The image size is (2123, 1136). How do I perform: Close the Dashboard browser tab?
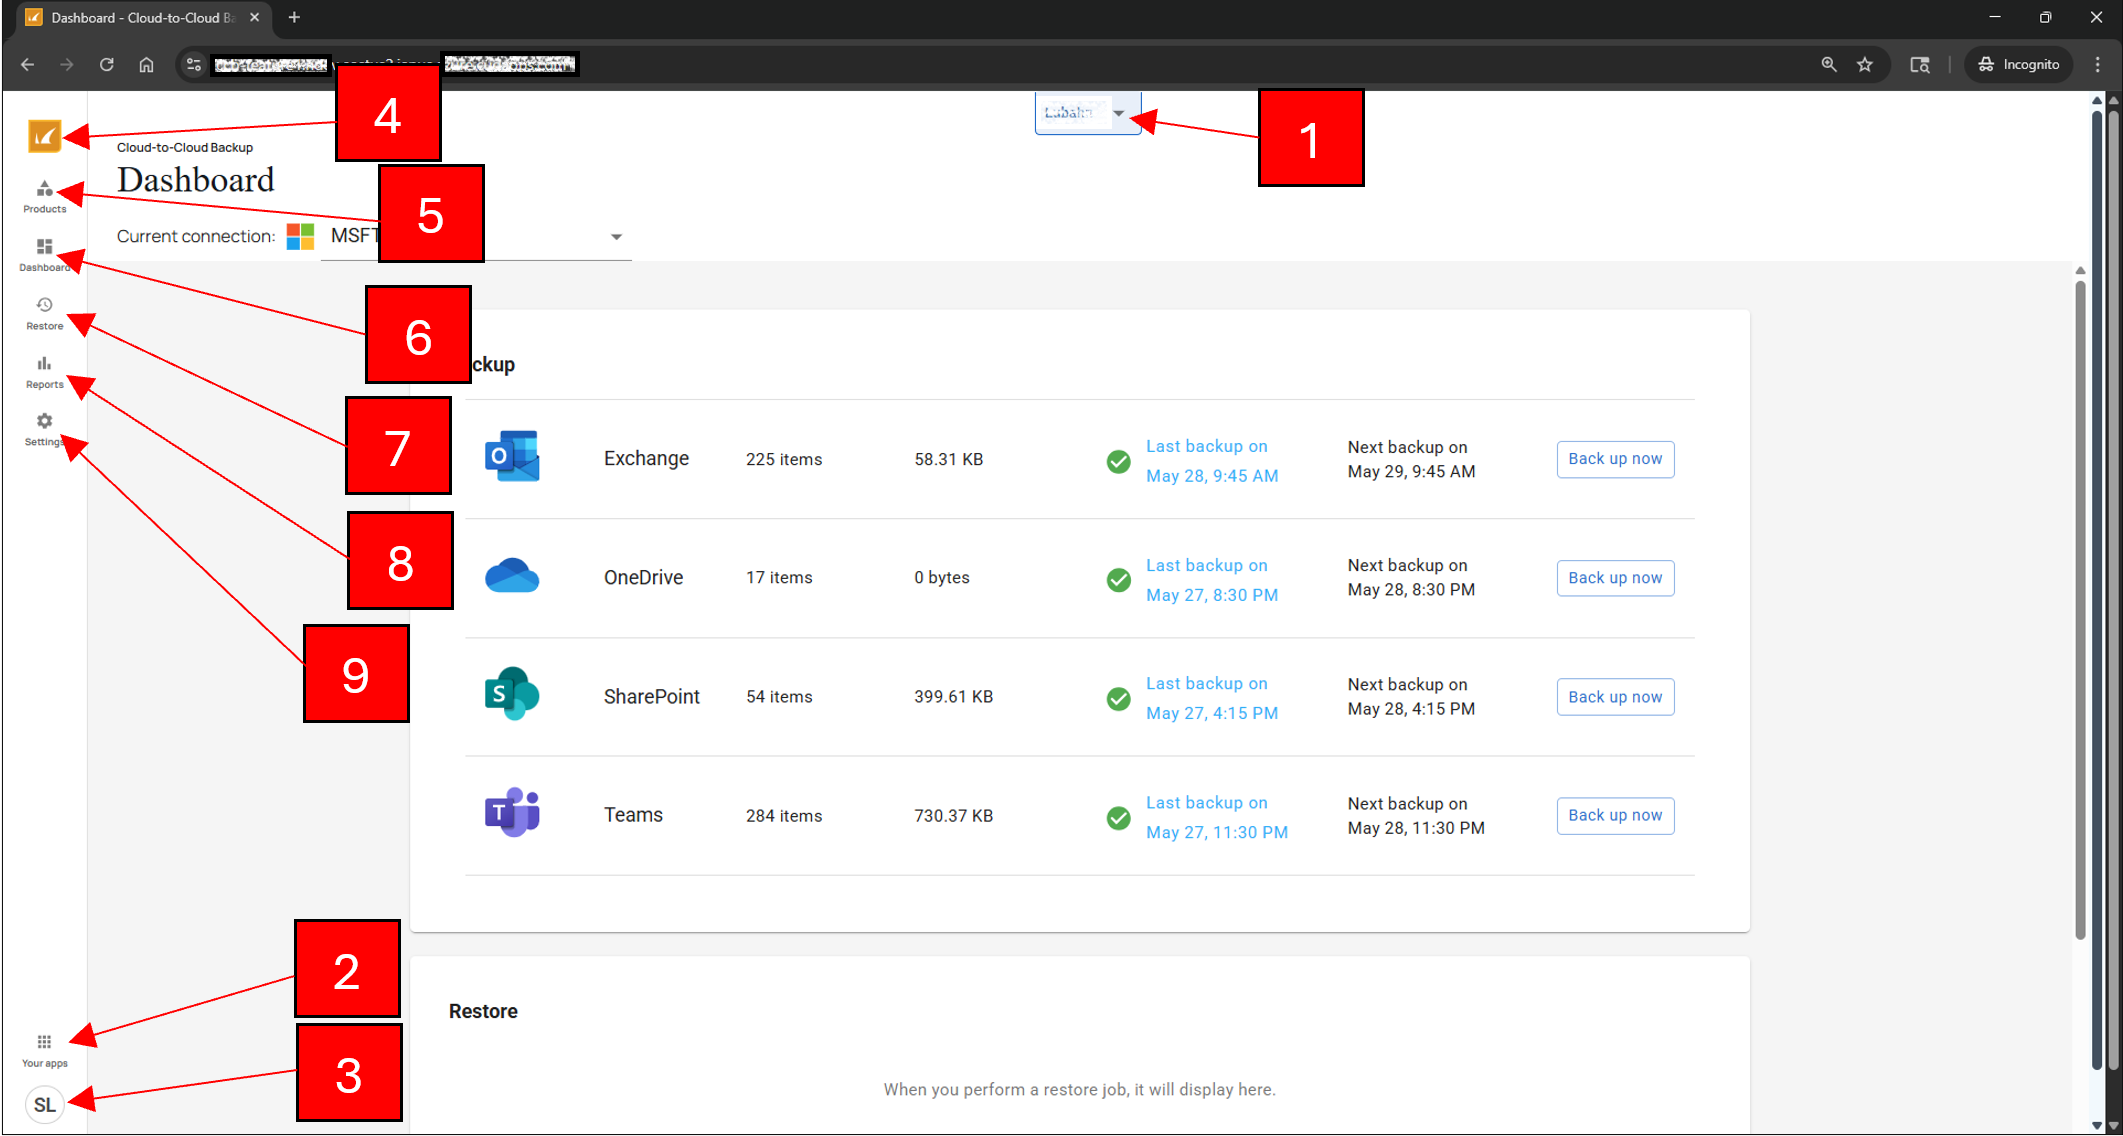[254, 17]
